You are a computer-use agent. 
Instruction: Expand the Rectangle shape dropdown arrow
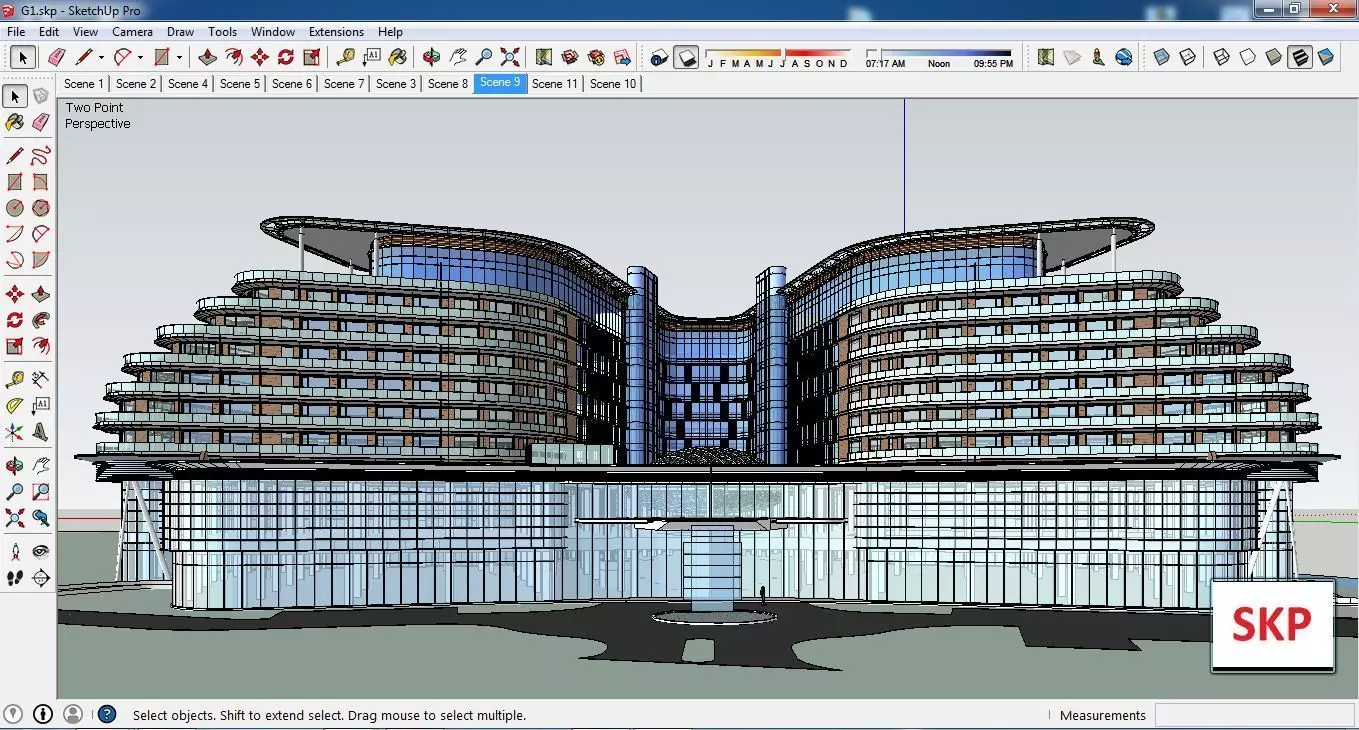pyautogui.click(x=179, y=58)
